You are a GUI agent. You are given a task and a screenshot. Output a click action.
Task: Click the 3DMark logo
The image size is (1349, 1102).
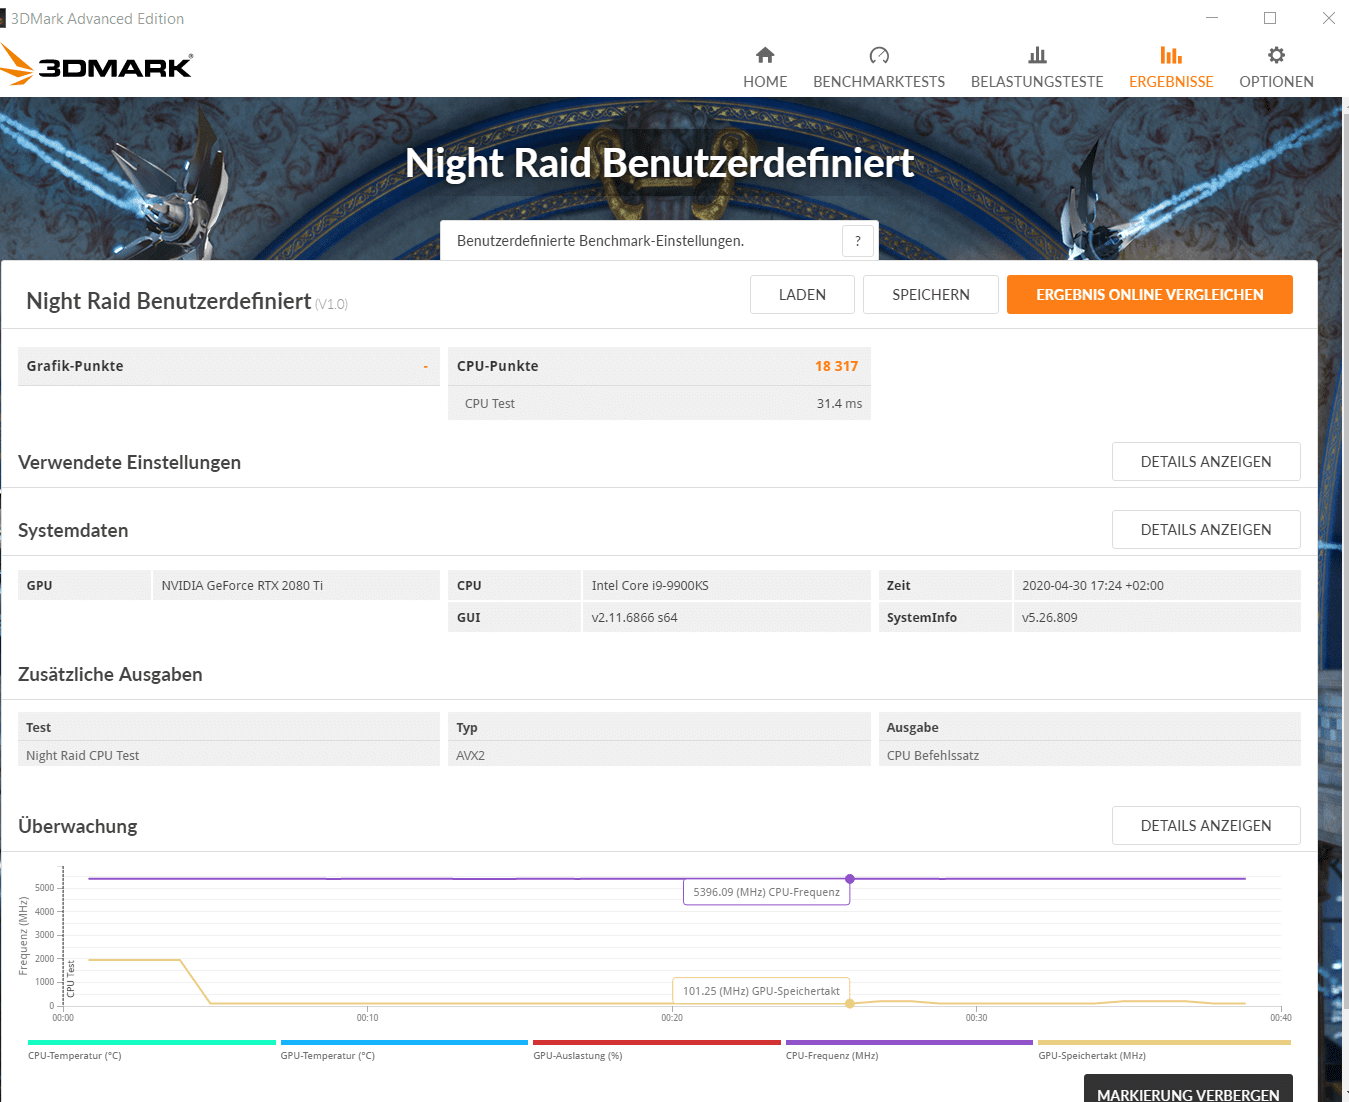click(97, 66)
